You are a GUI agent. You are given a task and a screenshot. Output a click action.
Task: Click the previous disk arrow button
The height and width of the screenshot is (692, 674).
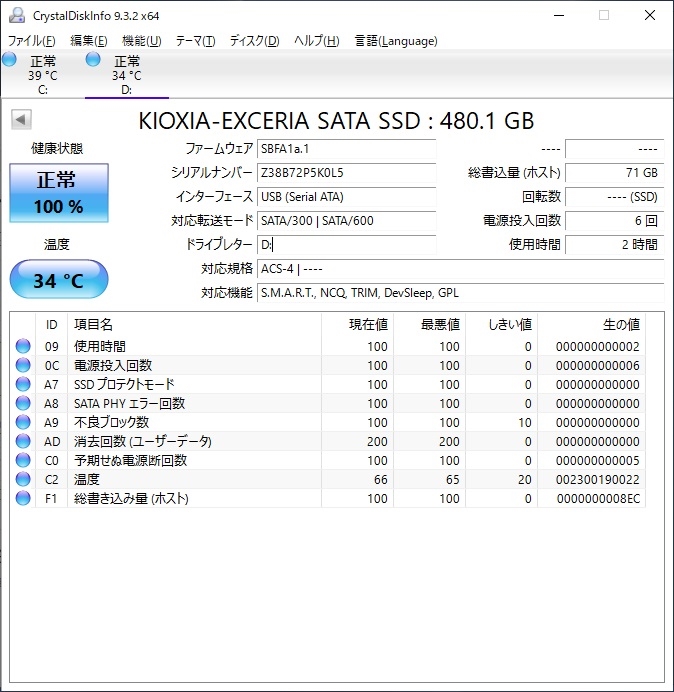[x=21, y=120]
